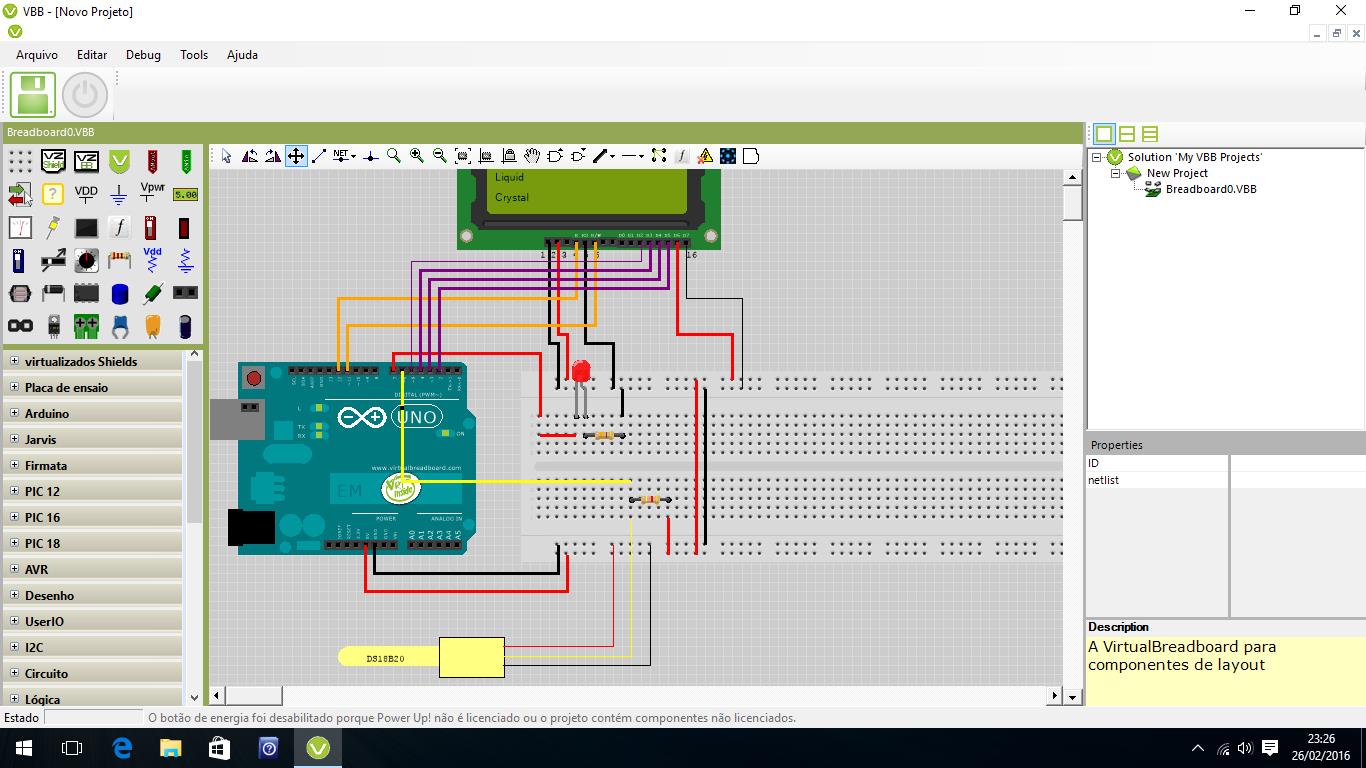Click the DS18B20 sensor component on canvas
Viewport: 1366px width, 768px height.
pos(421,657)
